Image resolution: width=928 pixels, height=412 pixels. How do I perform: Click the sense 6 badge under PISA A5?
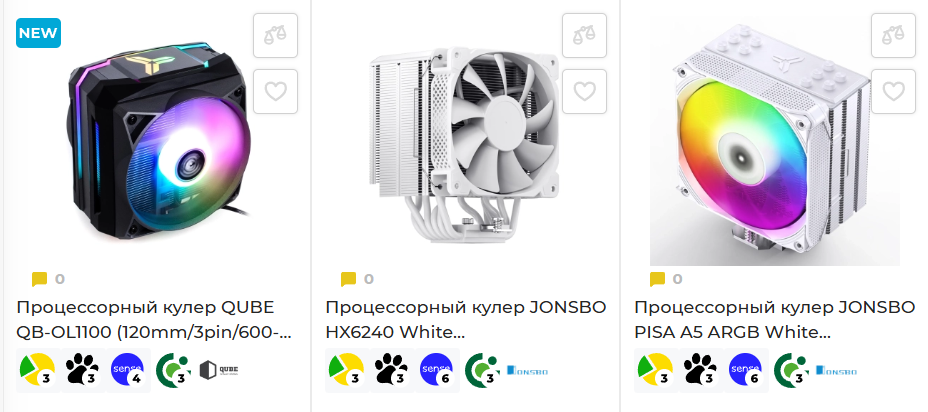[746, 371]
